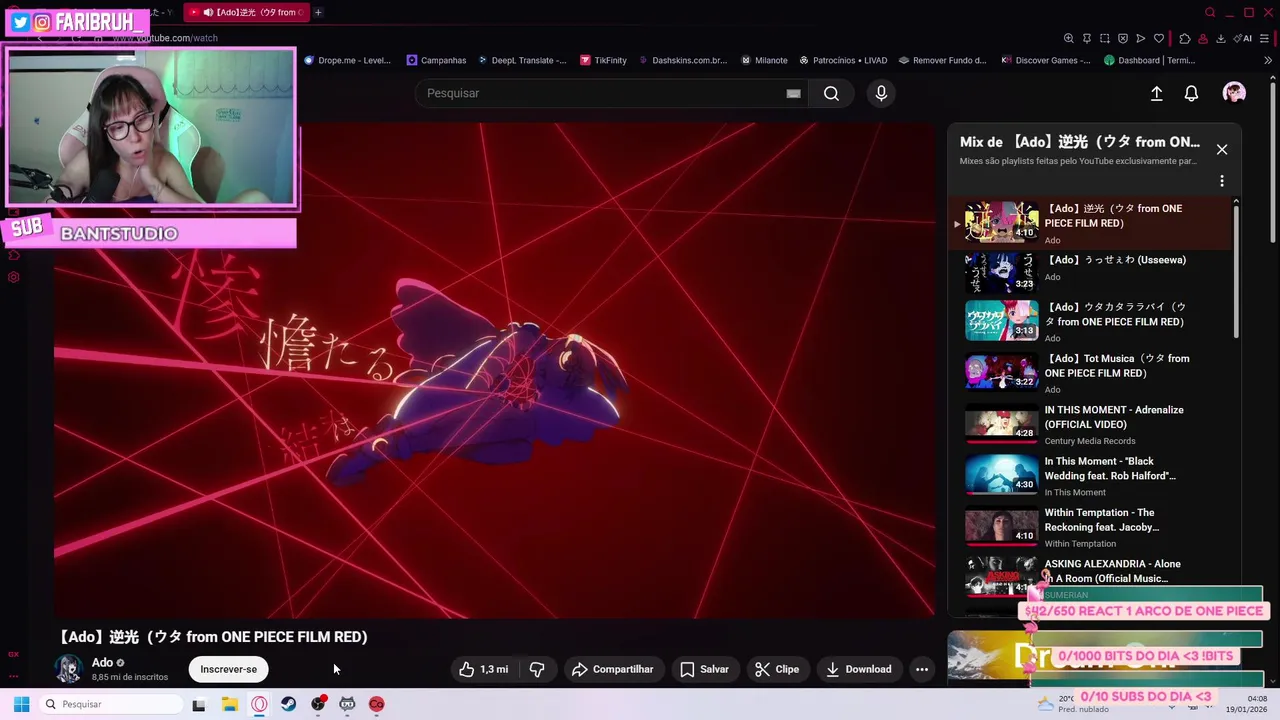Open Discover Games bookmark
1280x720 pixels.
[x=1046, y=60]
